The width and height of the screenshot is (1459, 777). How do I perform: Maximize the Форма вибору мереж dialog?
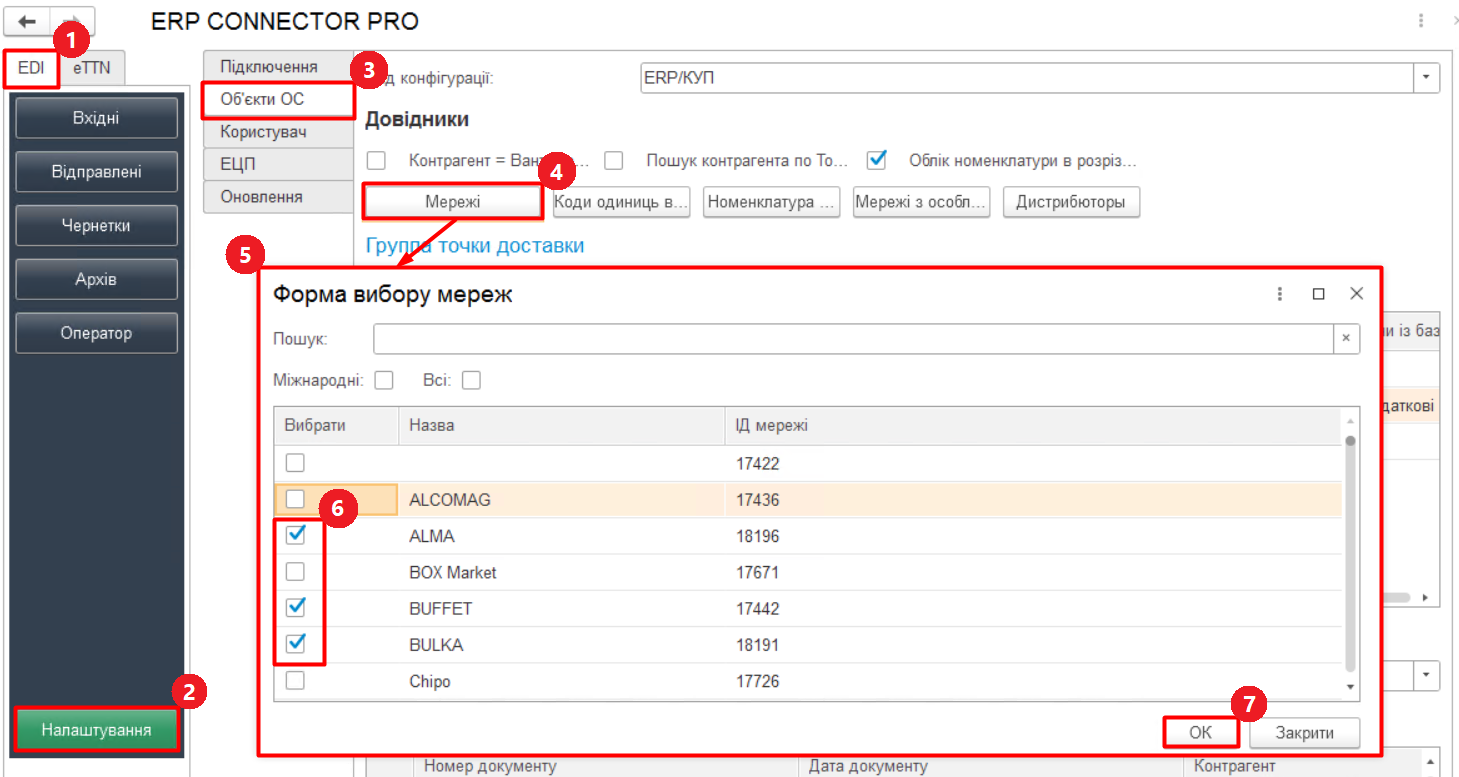point(1318,294)
